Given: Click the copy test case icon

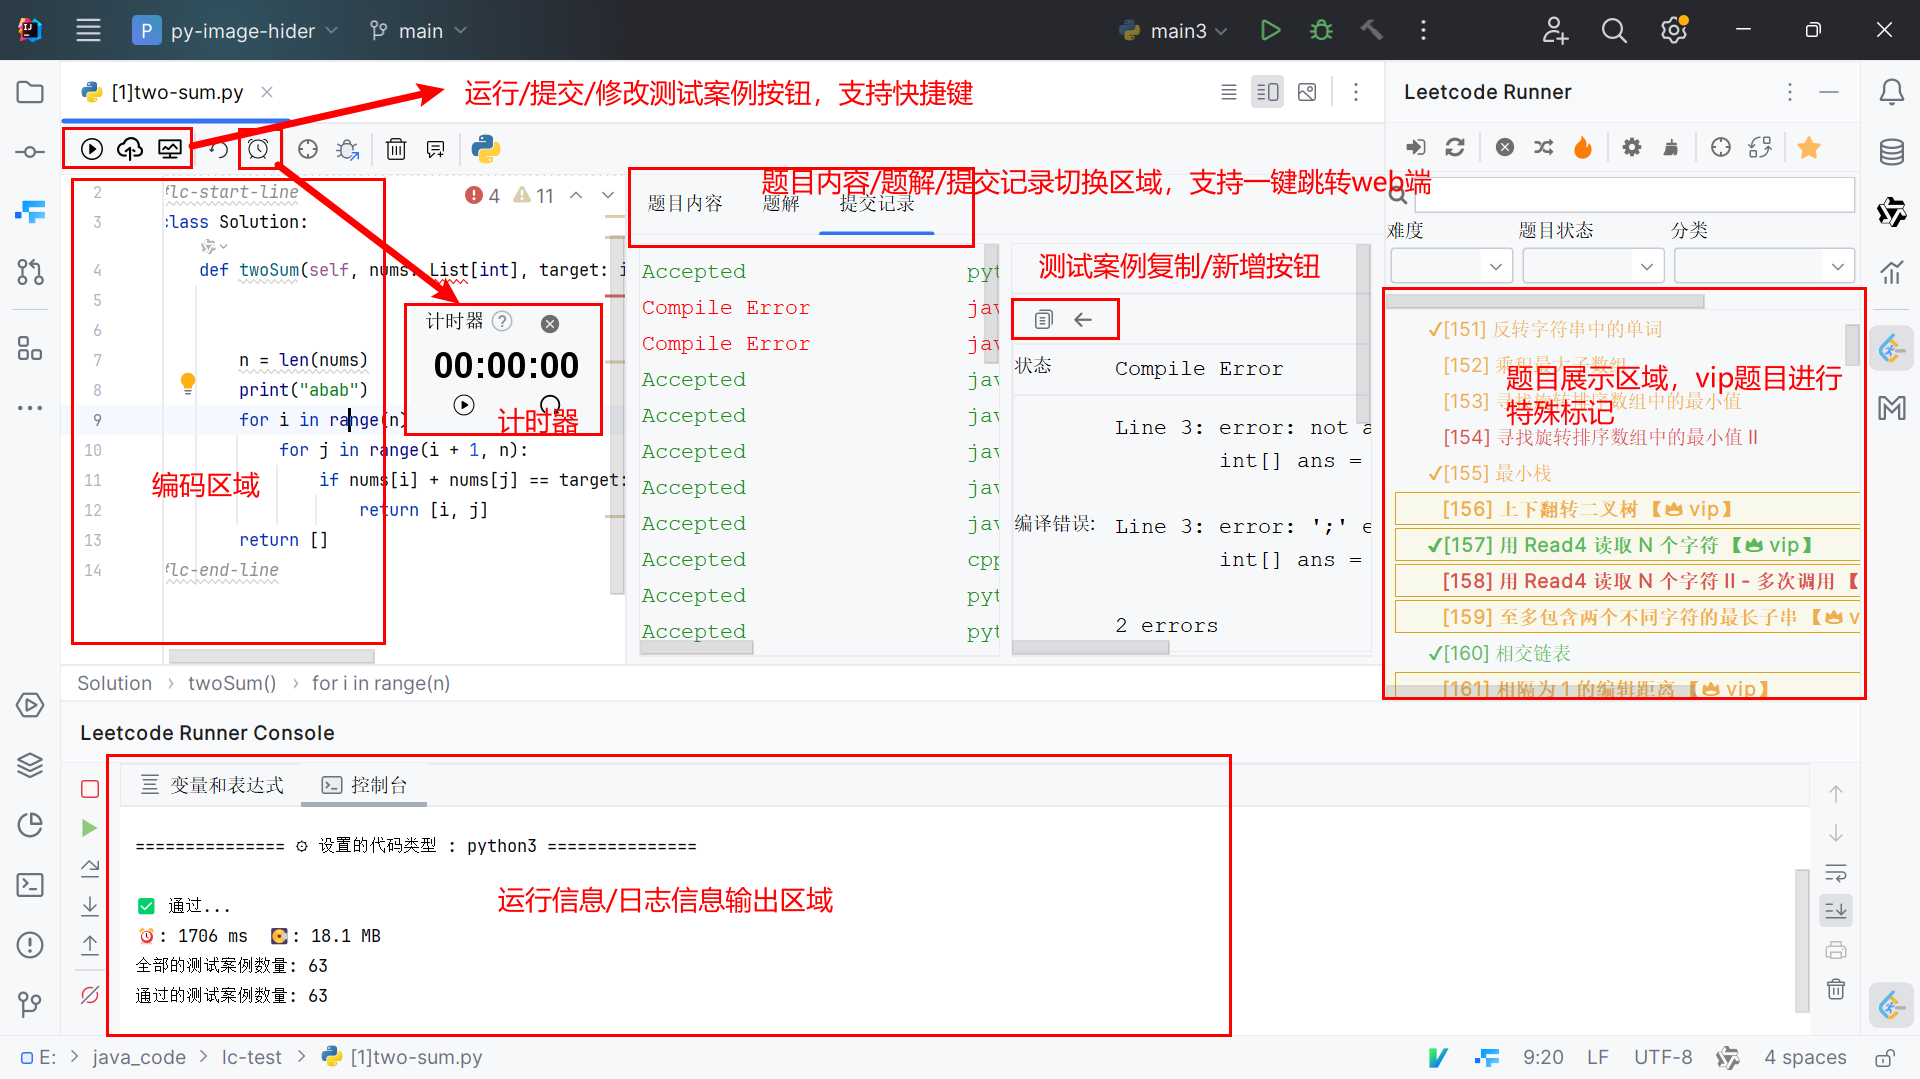Looking at the screenshot, I should 1043,320.
